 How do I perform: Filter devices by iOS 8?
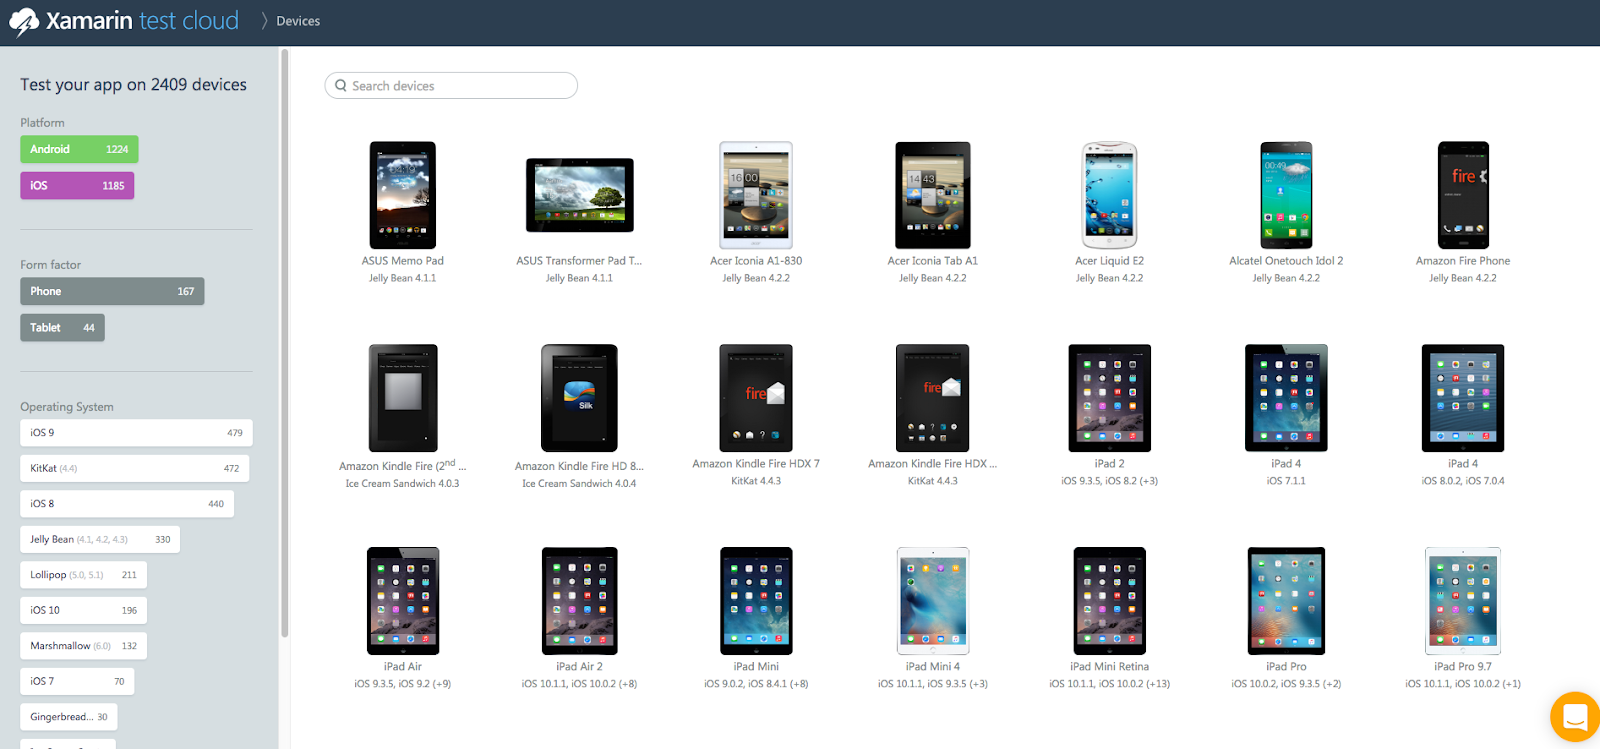[127, 504]
